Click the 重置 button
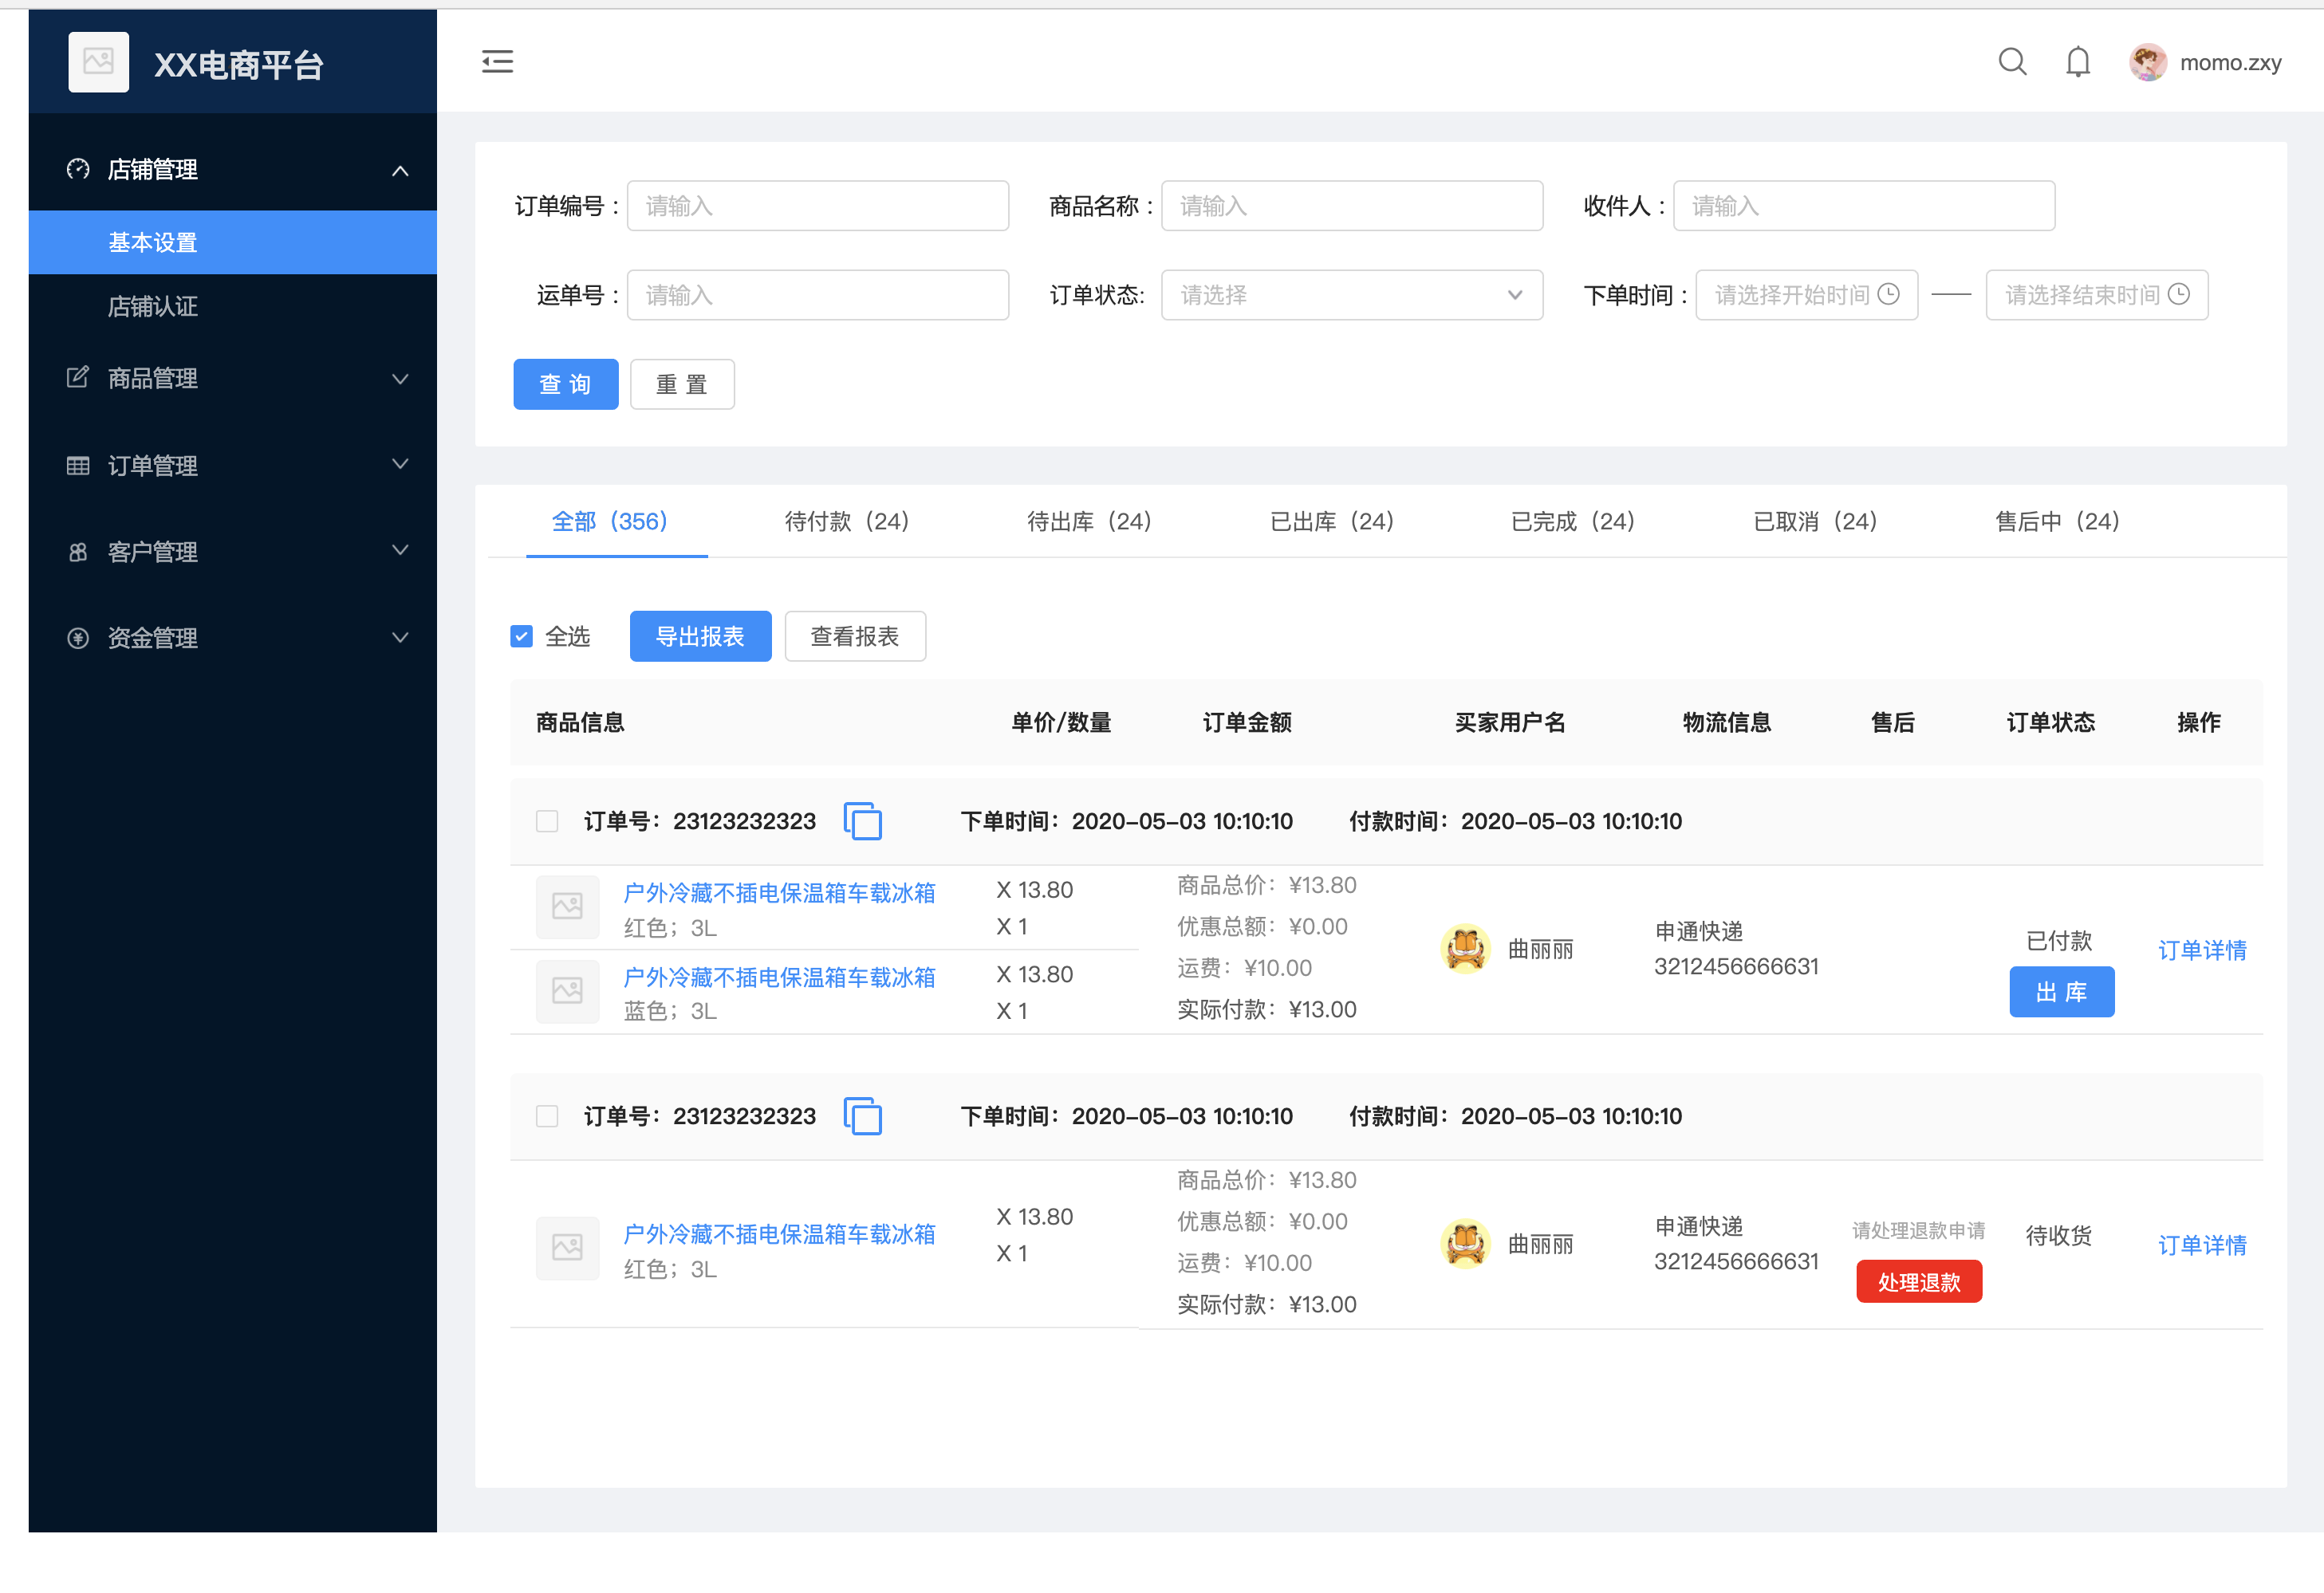This screenshot has width=2324, height=1593. (x=682, y=384)
